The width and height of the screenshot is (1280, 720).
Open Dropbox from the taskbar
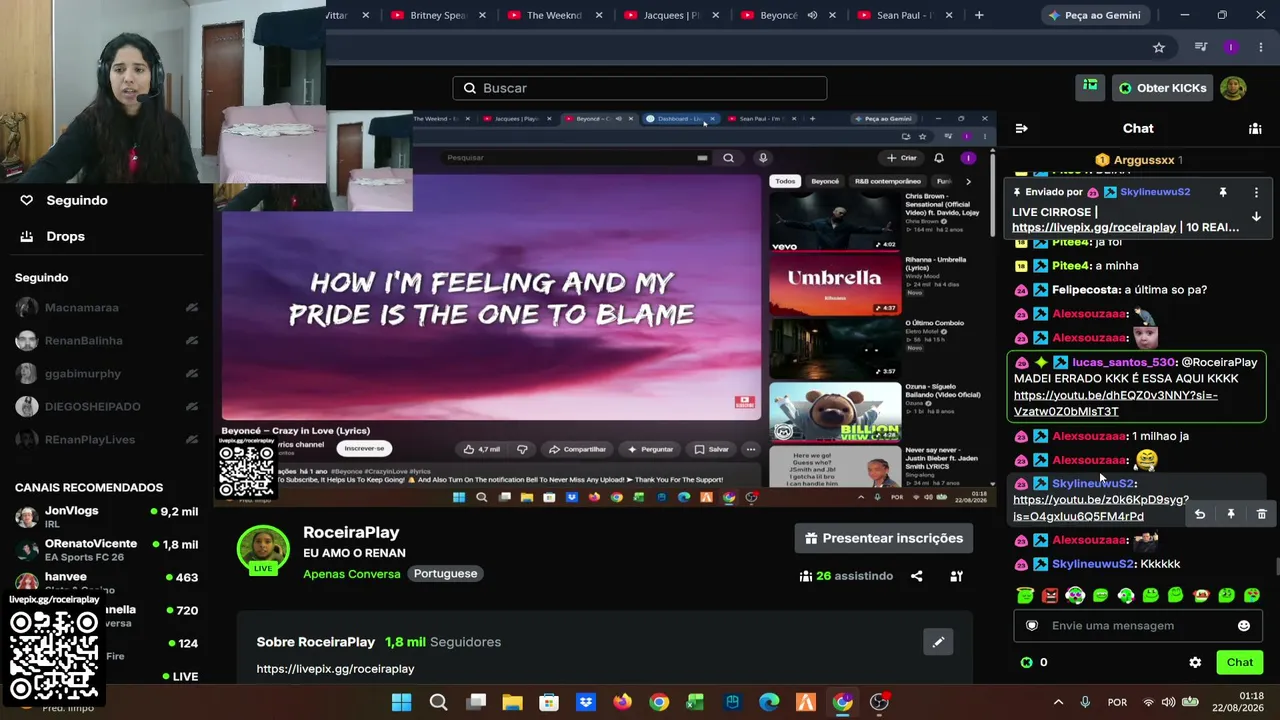(x=585, y=702)
